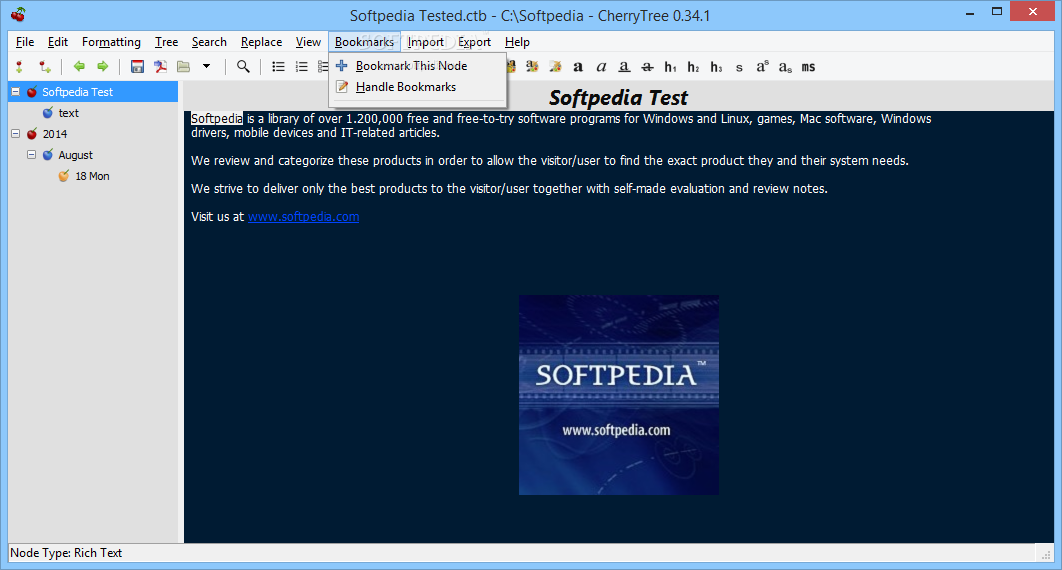Toggle subscript formatting icon

785,67
